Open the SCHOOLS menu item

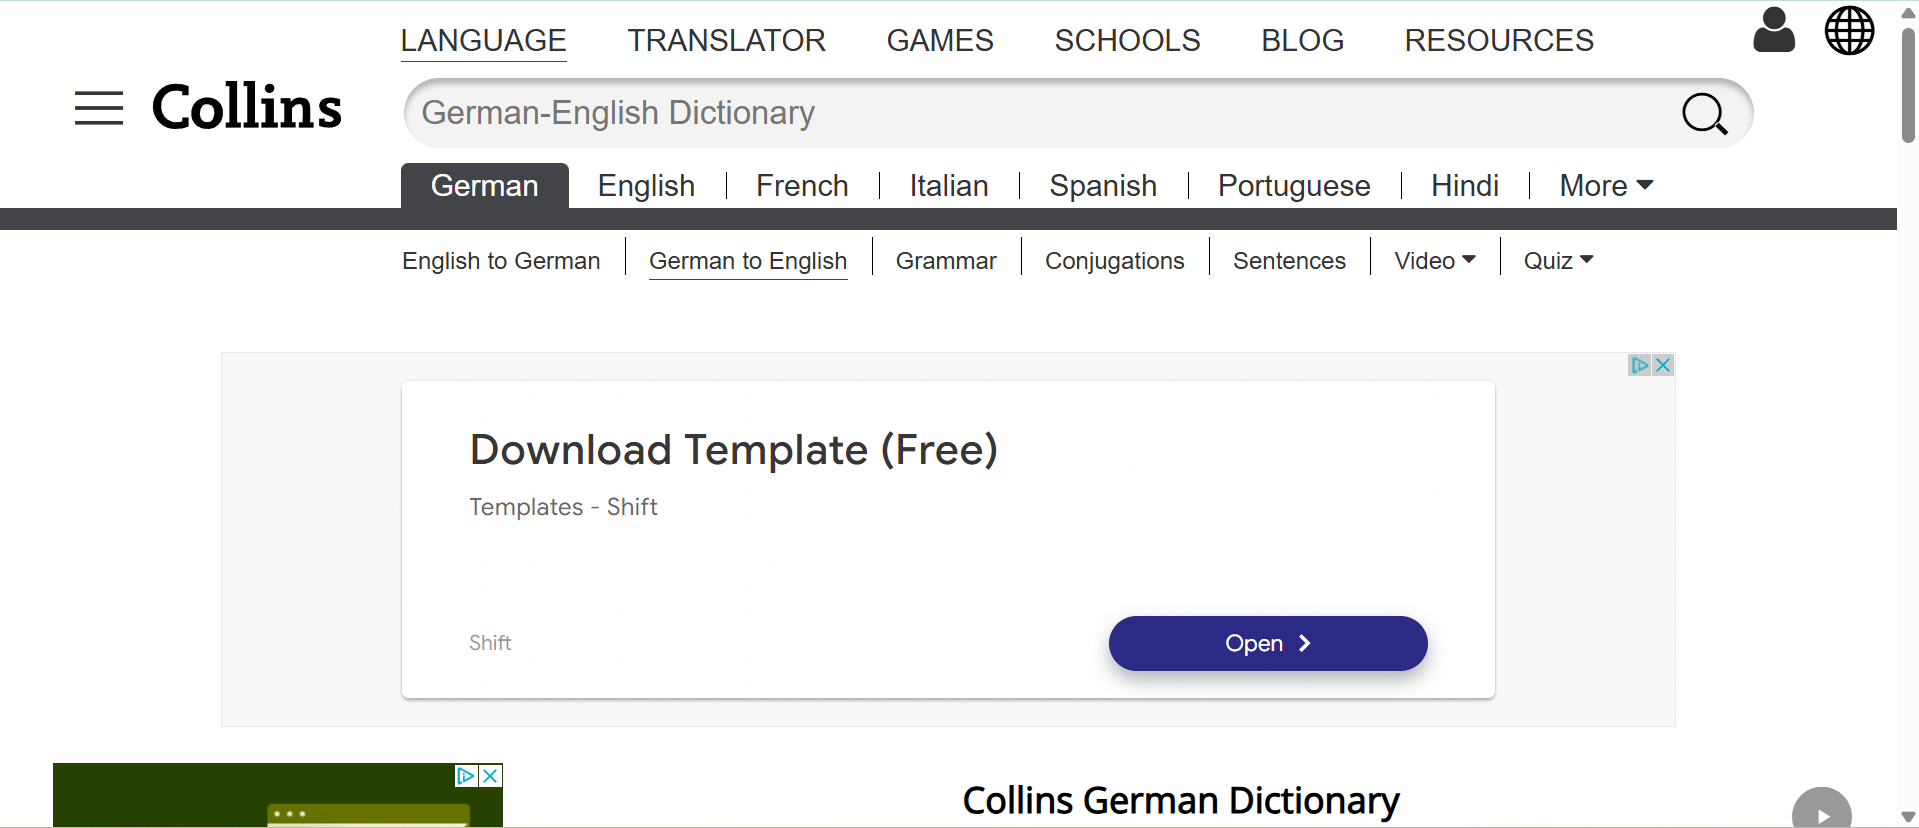[x=1127, y=41]
